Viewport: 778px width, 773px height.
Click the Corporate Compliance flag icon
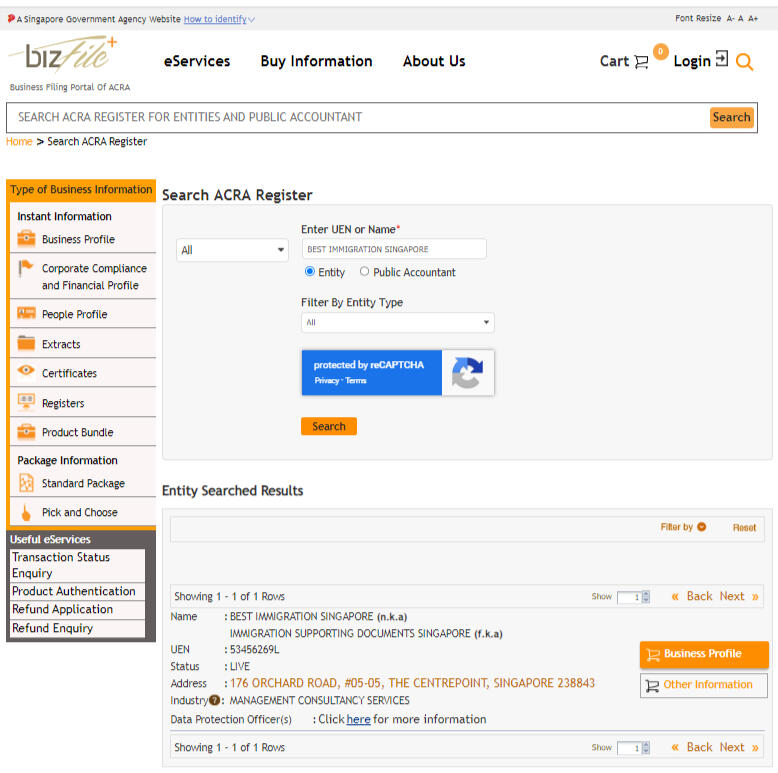click(x=25, y=268)
